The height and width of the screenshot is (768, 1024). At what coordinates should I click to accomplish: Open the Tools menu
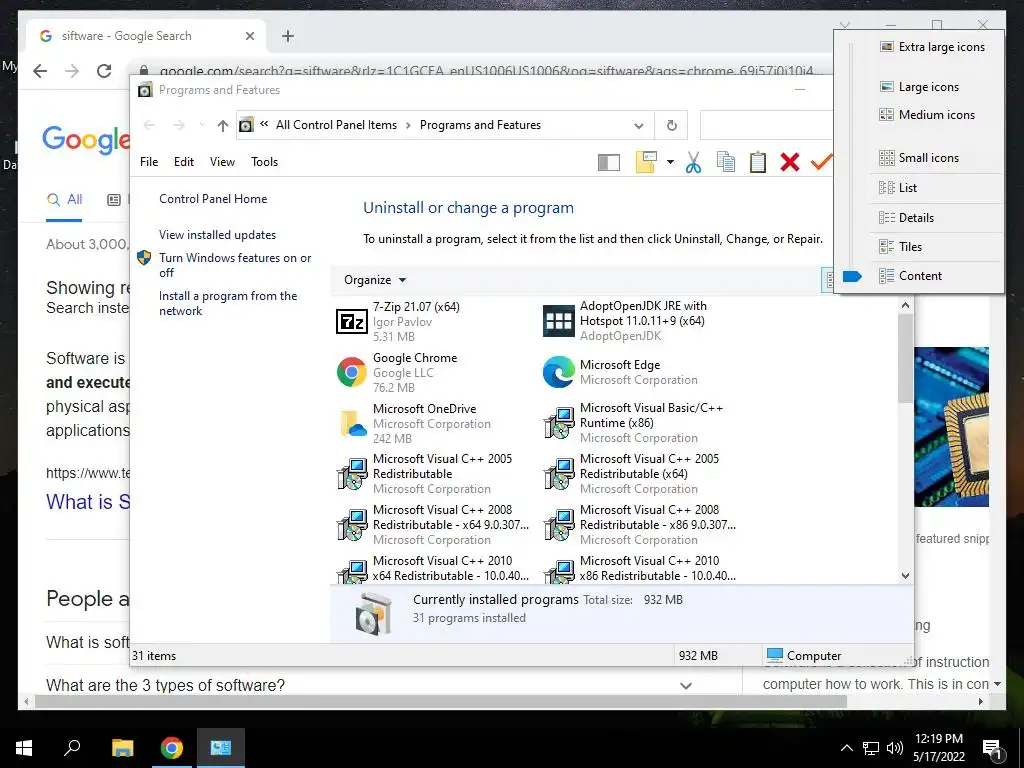[264, 162]
